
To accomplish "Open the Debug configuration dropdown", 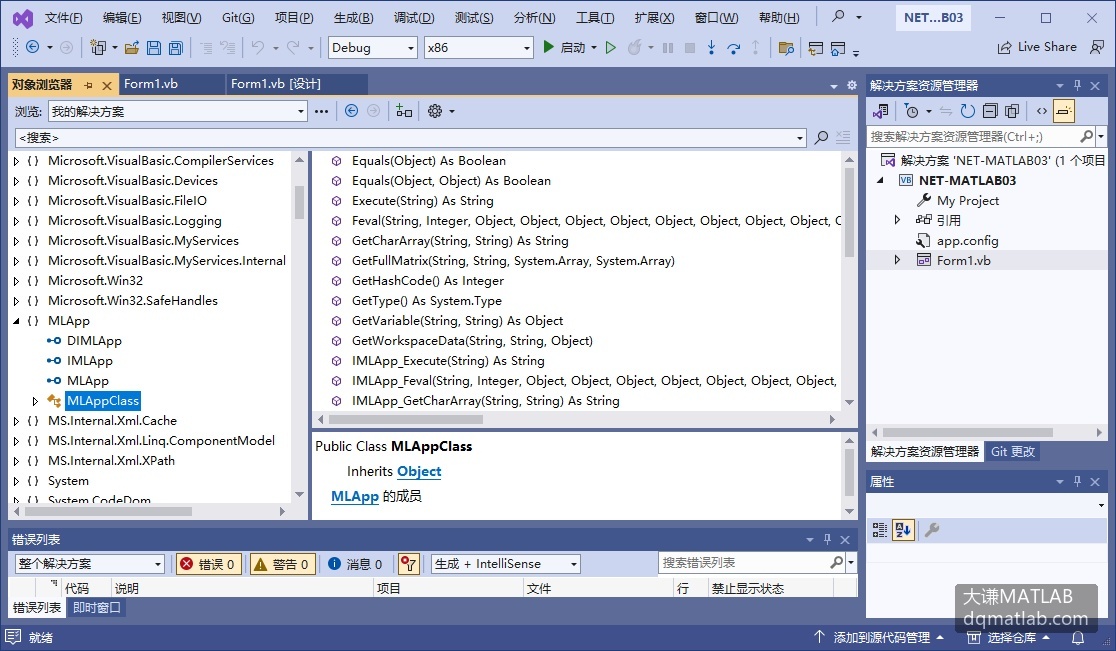I will click(372, 48).
